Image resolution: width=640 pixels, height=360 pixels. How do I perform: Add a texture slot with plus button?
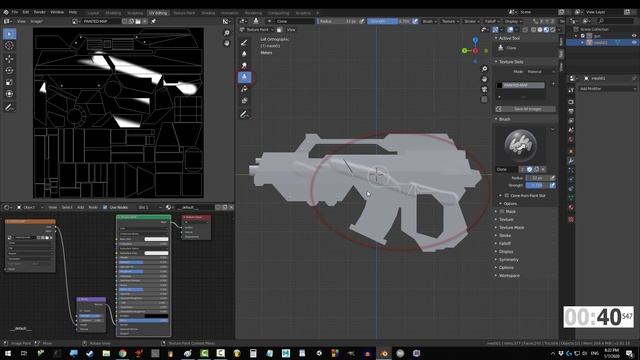pos(553,84)
